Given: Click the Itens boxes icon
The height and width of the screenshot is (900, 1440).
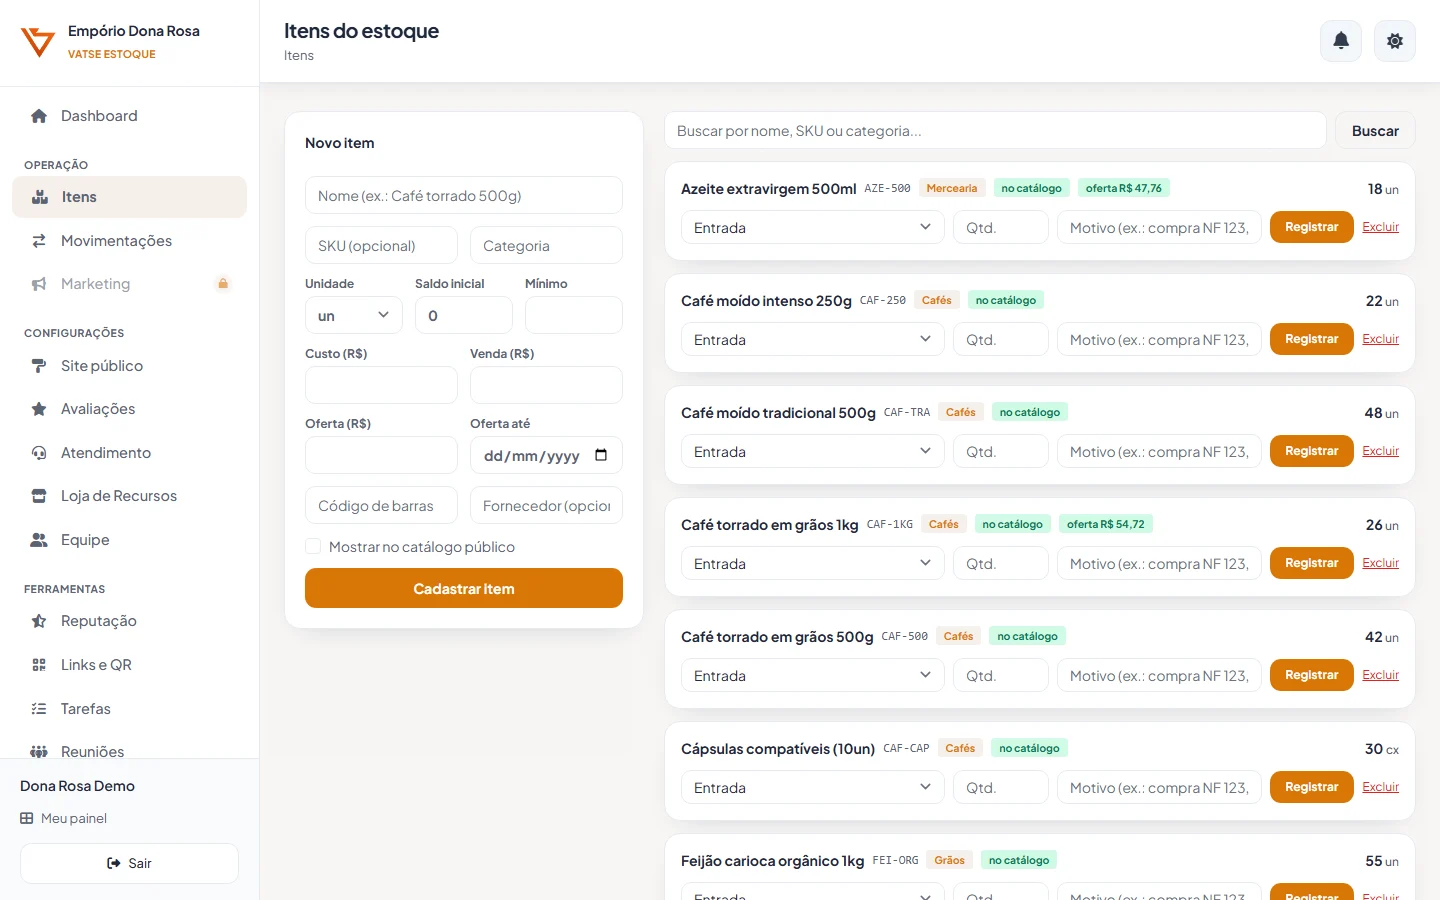Looking at the screenshot, I should pos(40,197).
